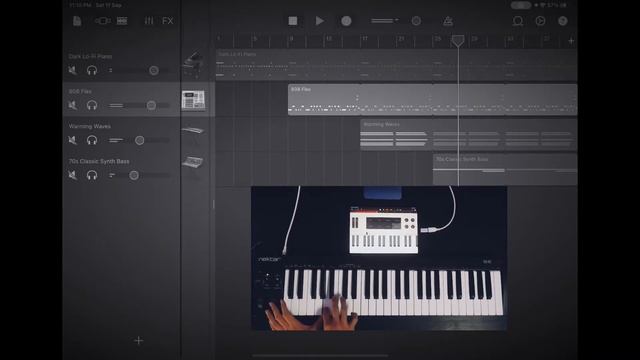This screenshot has width=640, height=360.
Task: Select the Warming Waves keyboard icon
Action: [x=193, y=131]
